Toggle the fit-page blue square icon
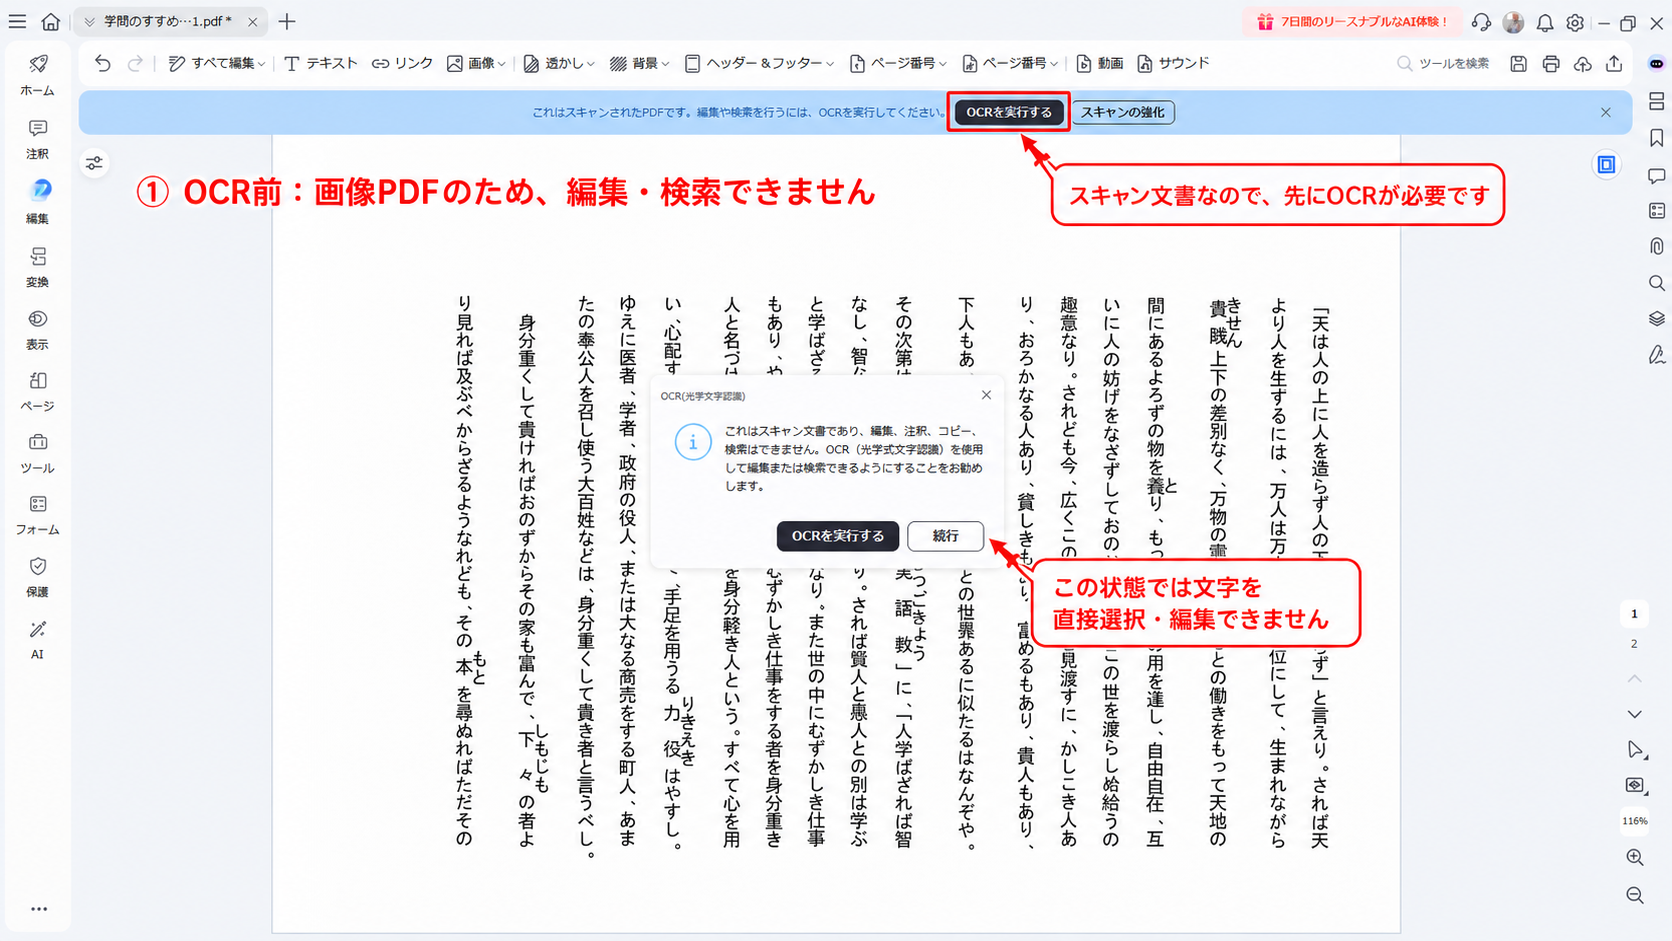 coord(1606,164)
